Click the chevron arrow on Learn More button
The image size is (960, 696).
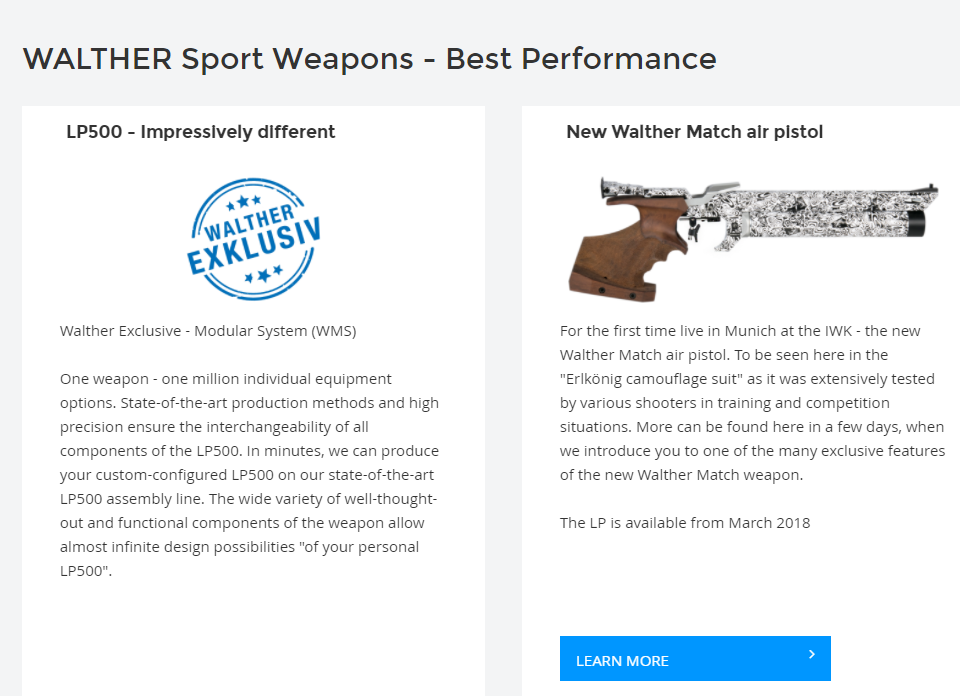tap(812, 654)
